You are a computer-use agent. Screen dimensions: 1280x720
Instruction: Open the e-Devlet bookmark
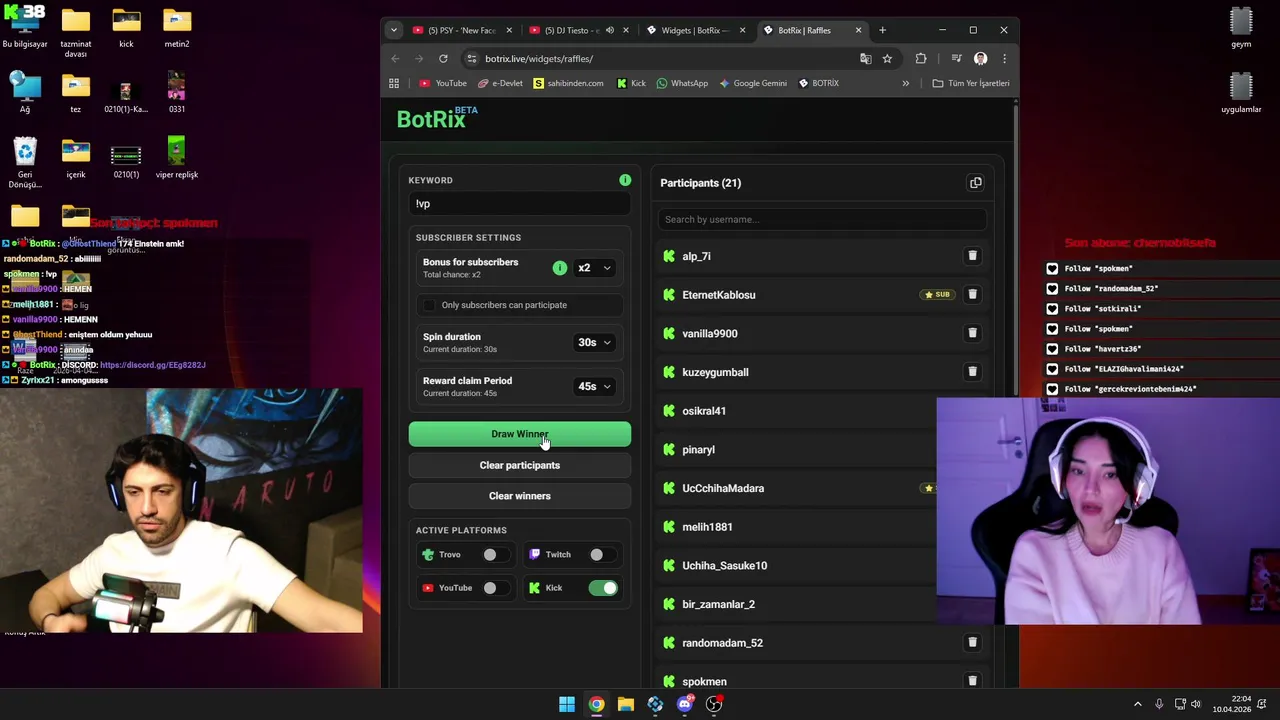coord(500,83)
